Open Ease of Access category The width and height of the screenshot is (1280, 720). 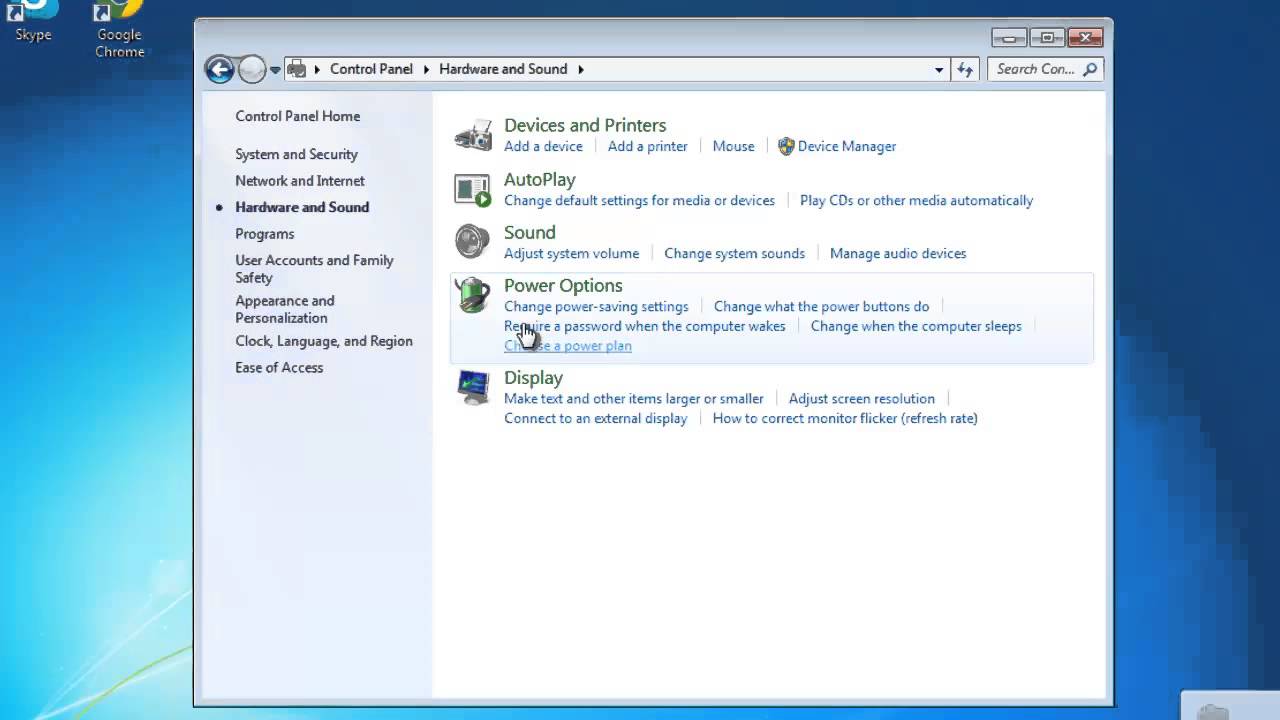coord(279,368)
